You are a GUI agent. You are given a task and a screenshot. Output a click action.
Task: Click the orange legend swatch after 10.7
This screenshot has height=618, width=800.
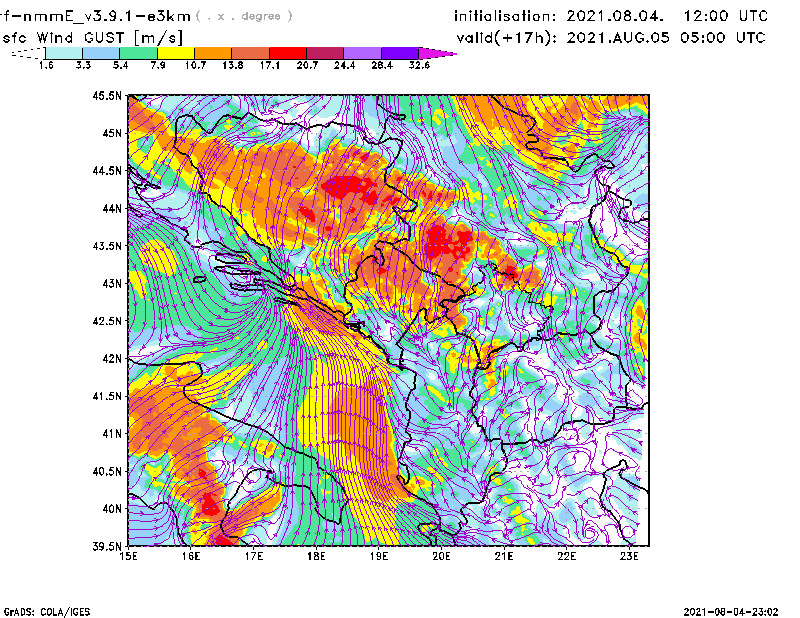click(211, 53)
